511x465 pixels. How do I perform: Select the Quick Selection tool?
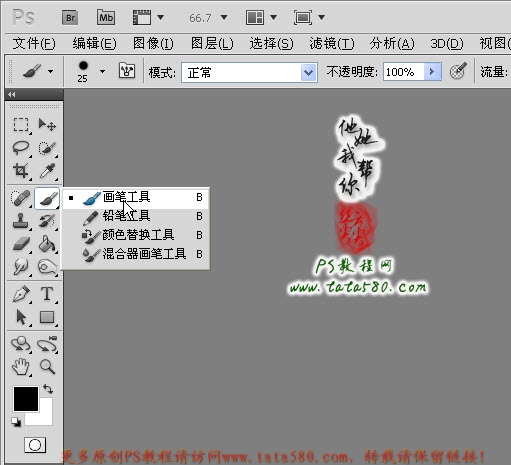[47, 148]
